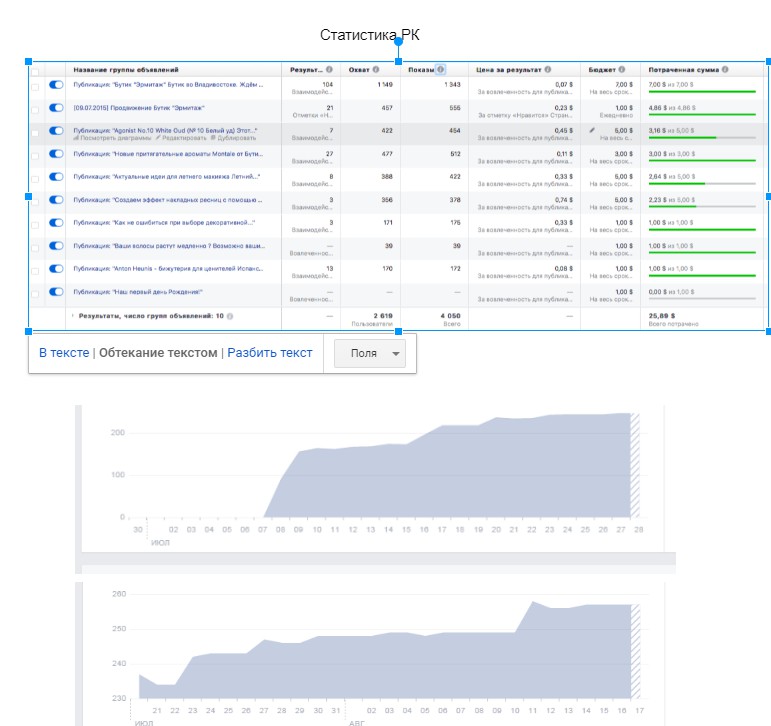The width and height of the screenshot is (771, 726).
Task: Switch off the Agonist No.10 White Oud ad set
Action: pos(56,131)
